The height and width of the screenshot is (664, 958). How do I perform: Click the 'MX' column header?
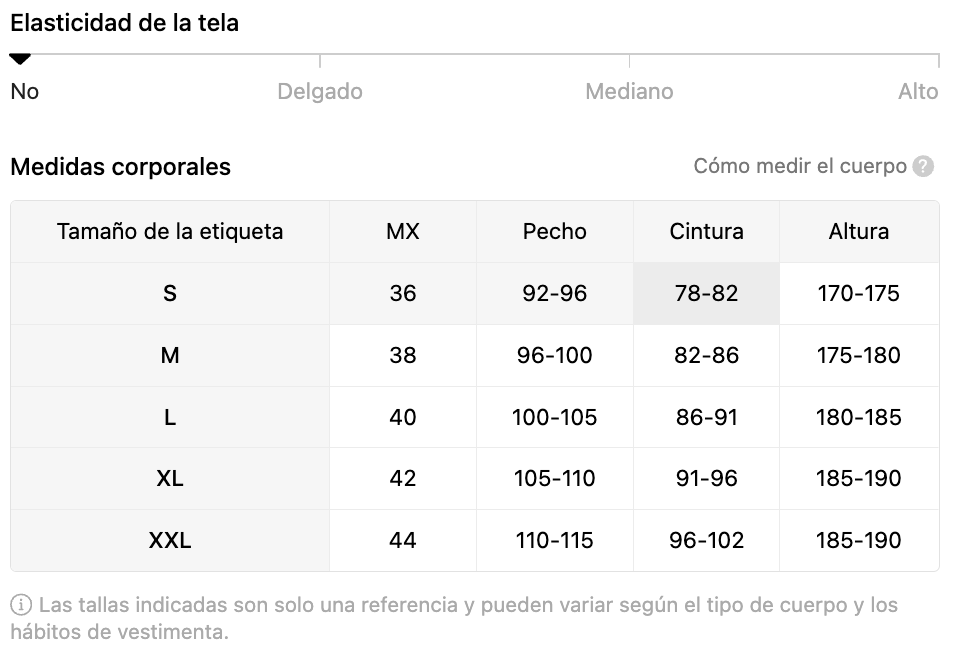(x=403, y=232)
